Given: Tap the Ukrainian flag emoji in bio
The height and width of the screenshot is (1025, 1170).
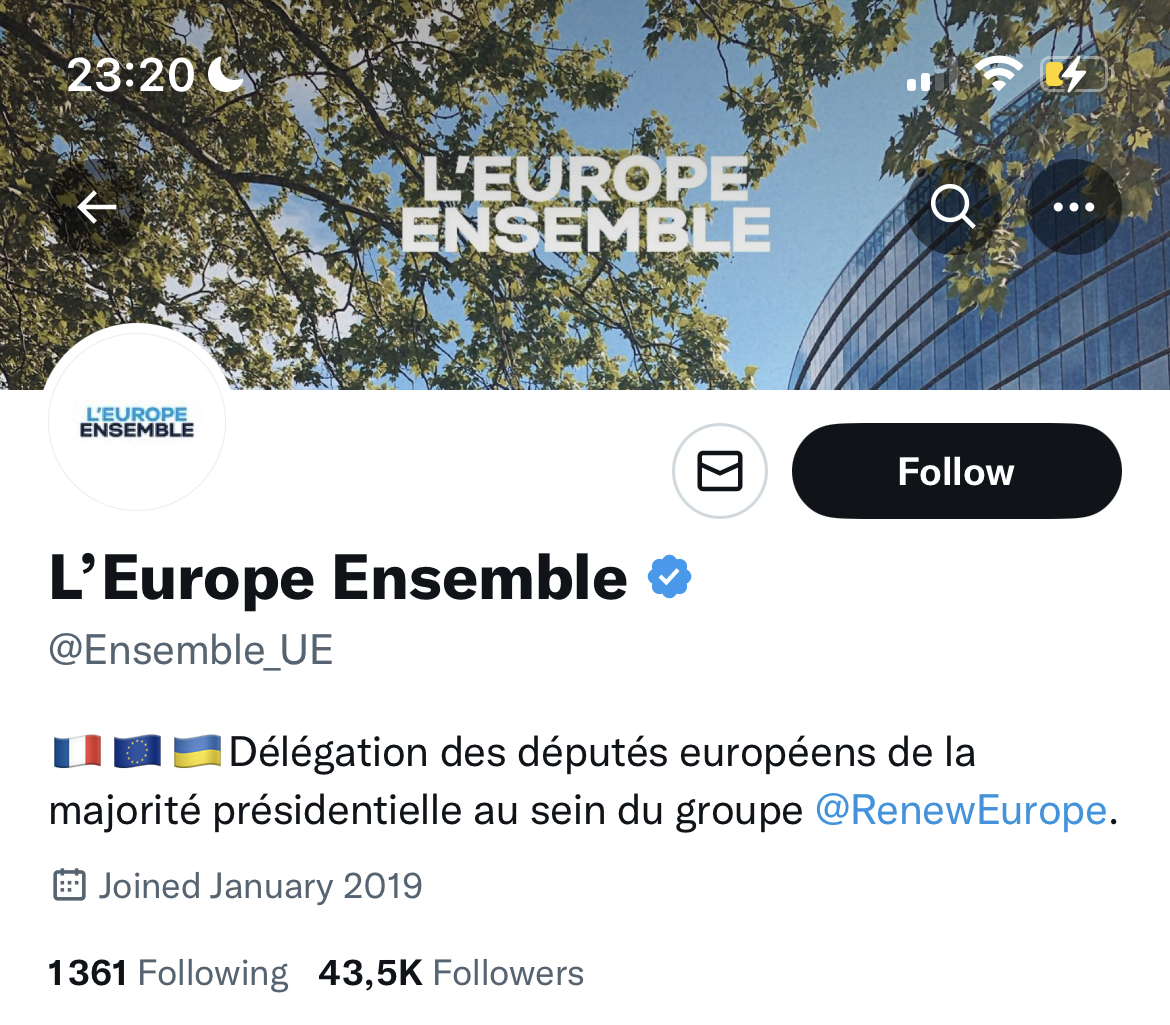Looking at the screenshot, I should click(198, 751).
